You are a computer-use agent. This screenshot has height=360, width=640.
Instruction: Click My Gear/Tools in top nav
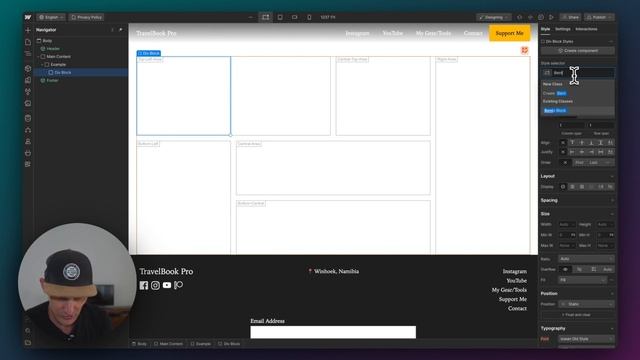click(433, 33)
